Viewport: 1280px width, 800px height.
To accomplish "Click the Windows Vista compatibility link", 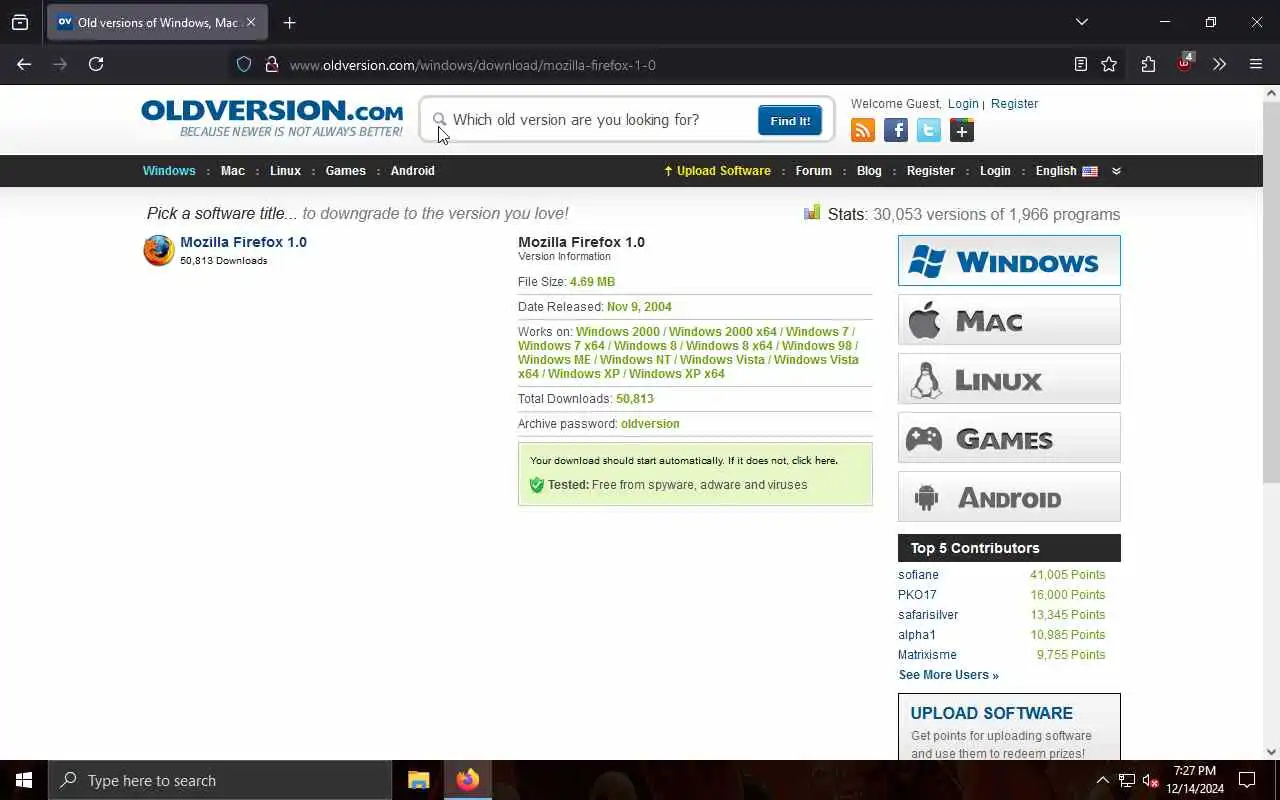I will (722, 360).
